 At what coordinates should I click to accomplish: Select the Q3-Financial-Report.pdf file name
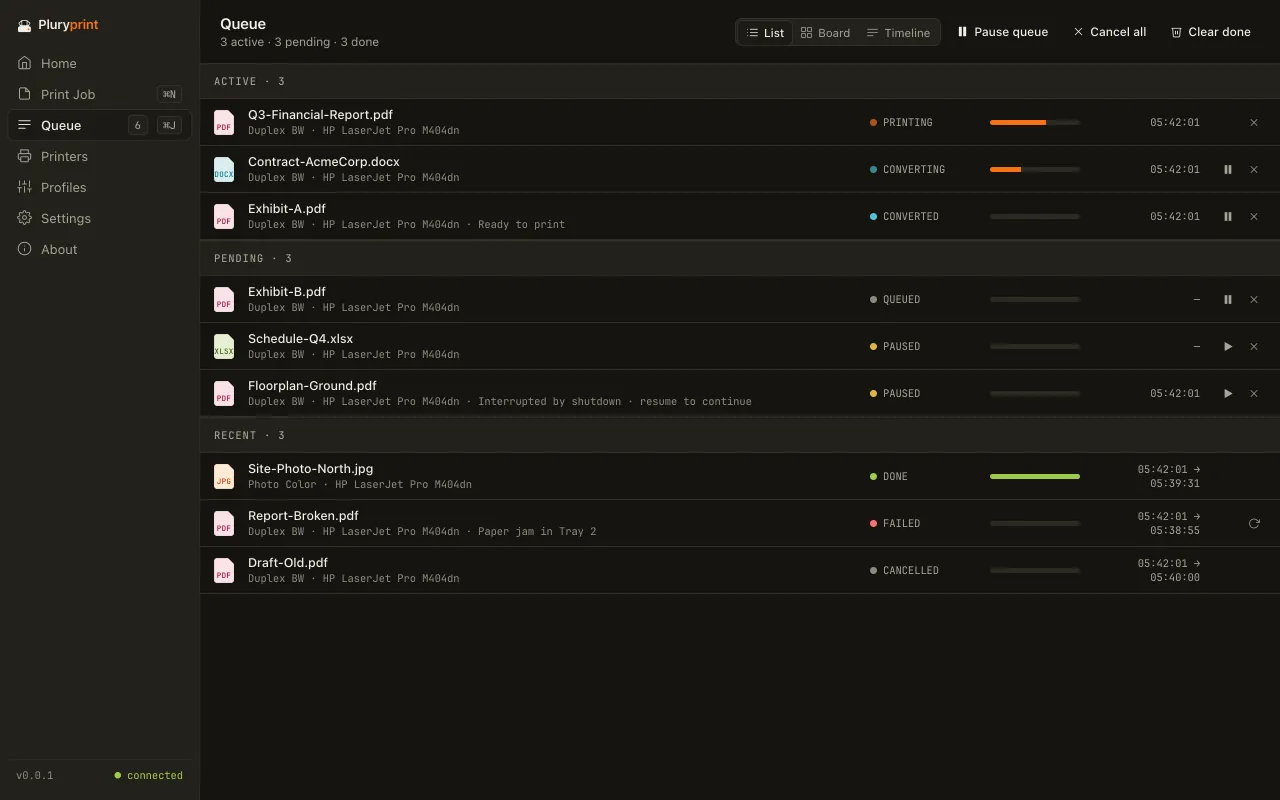coord(320,114)
